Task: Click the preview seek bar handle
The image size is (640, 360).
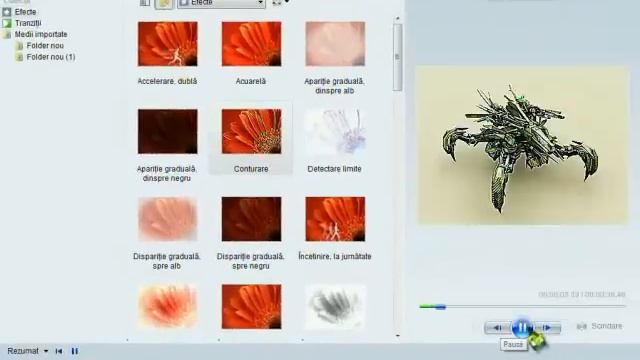Action: tap(440, 307)
